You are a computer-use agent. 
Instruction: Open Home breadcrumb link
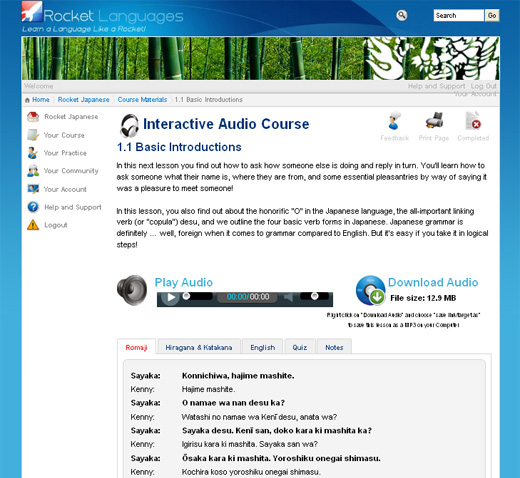[x=41, y=100]
